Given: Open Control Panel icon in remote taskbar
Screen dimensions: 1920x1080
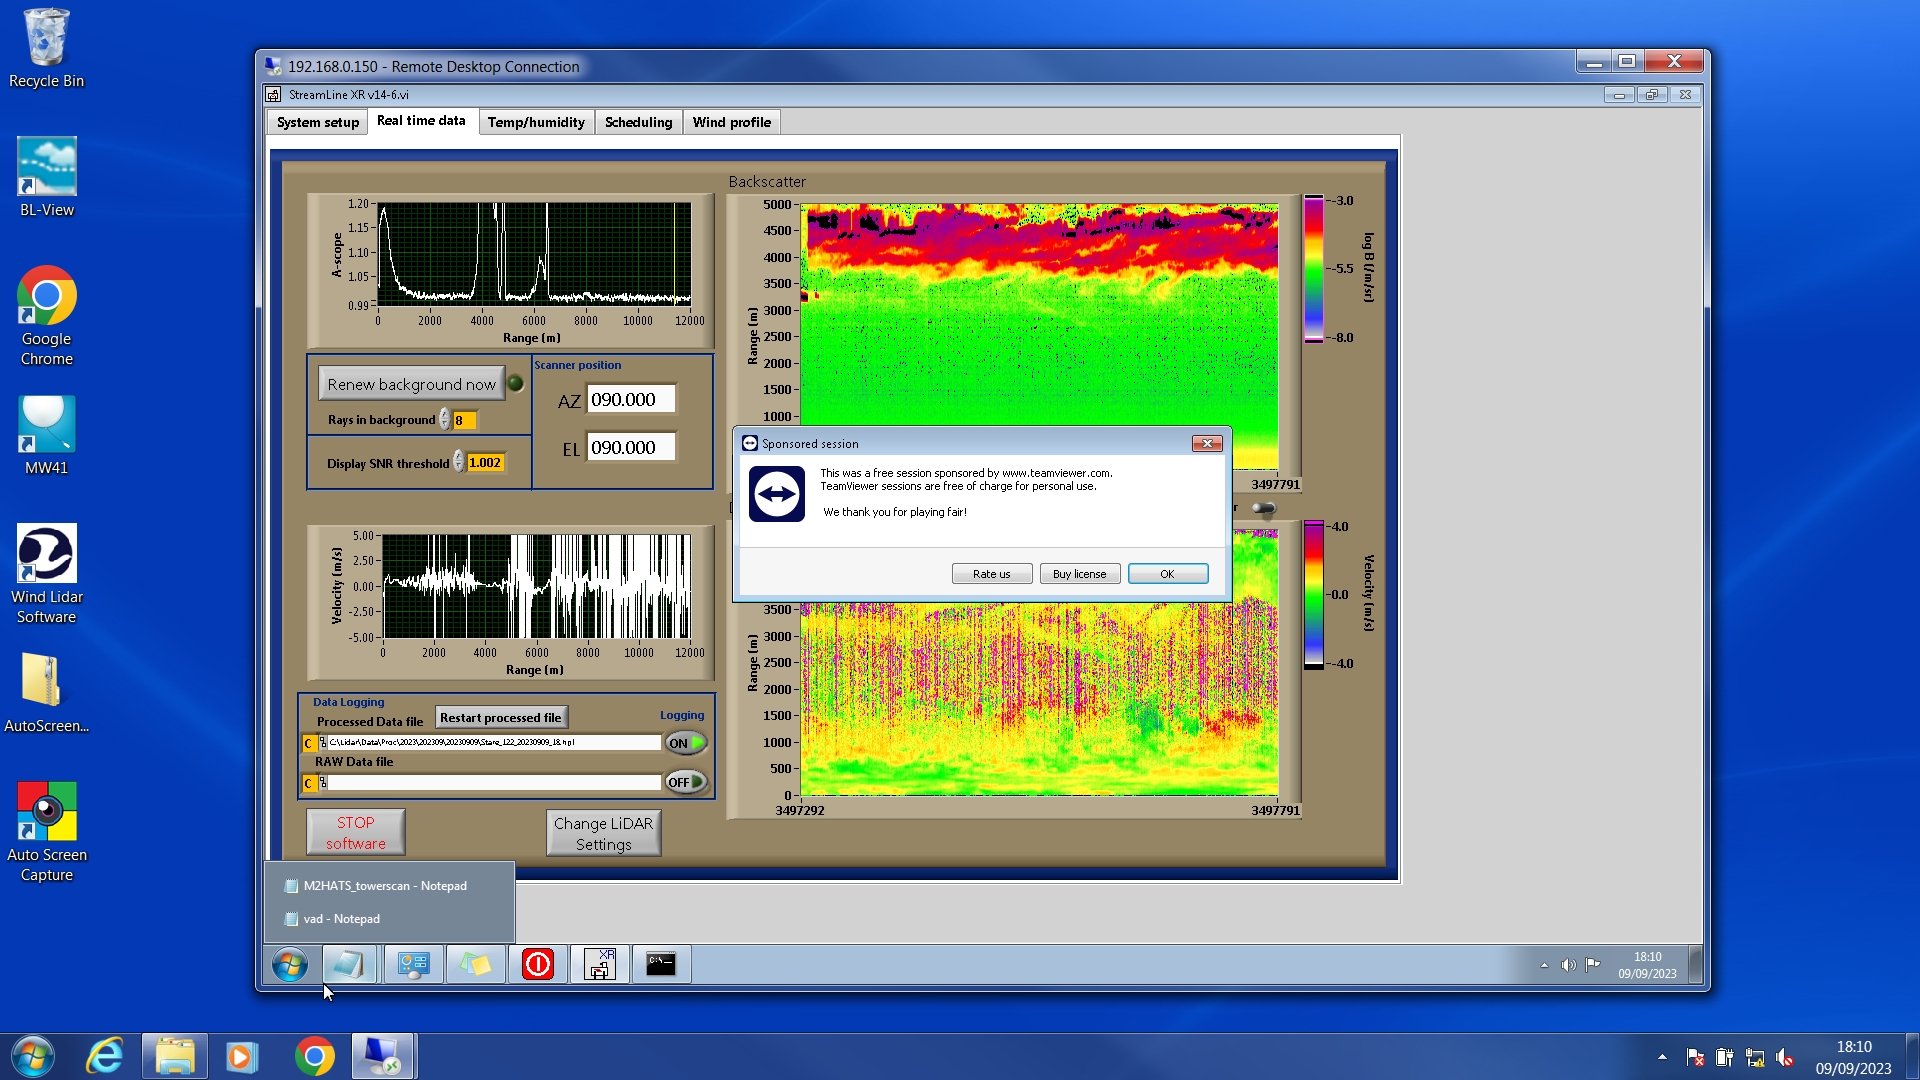Looking at the screenshot, I should 413,964.
